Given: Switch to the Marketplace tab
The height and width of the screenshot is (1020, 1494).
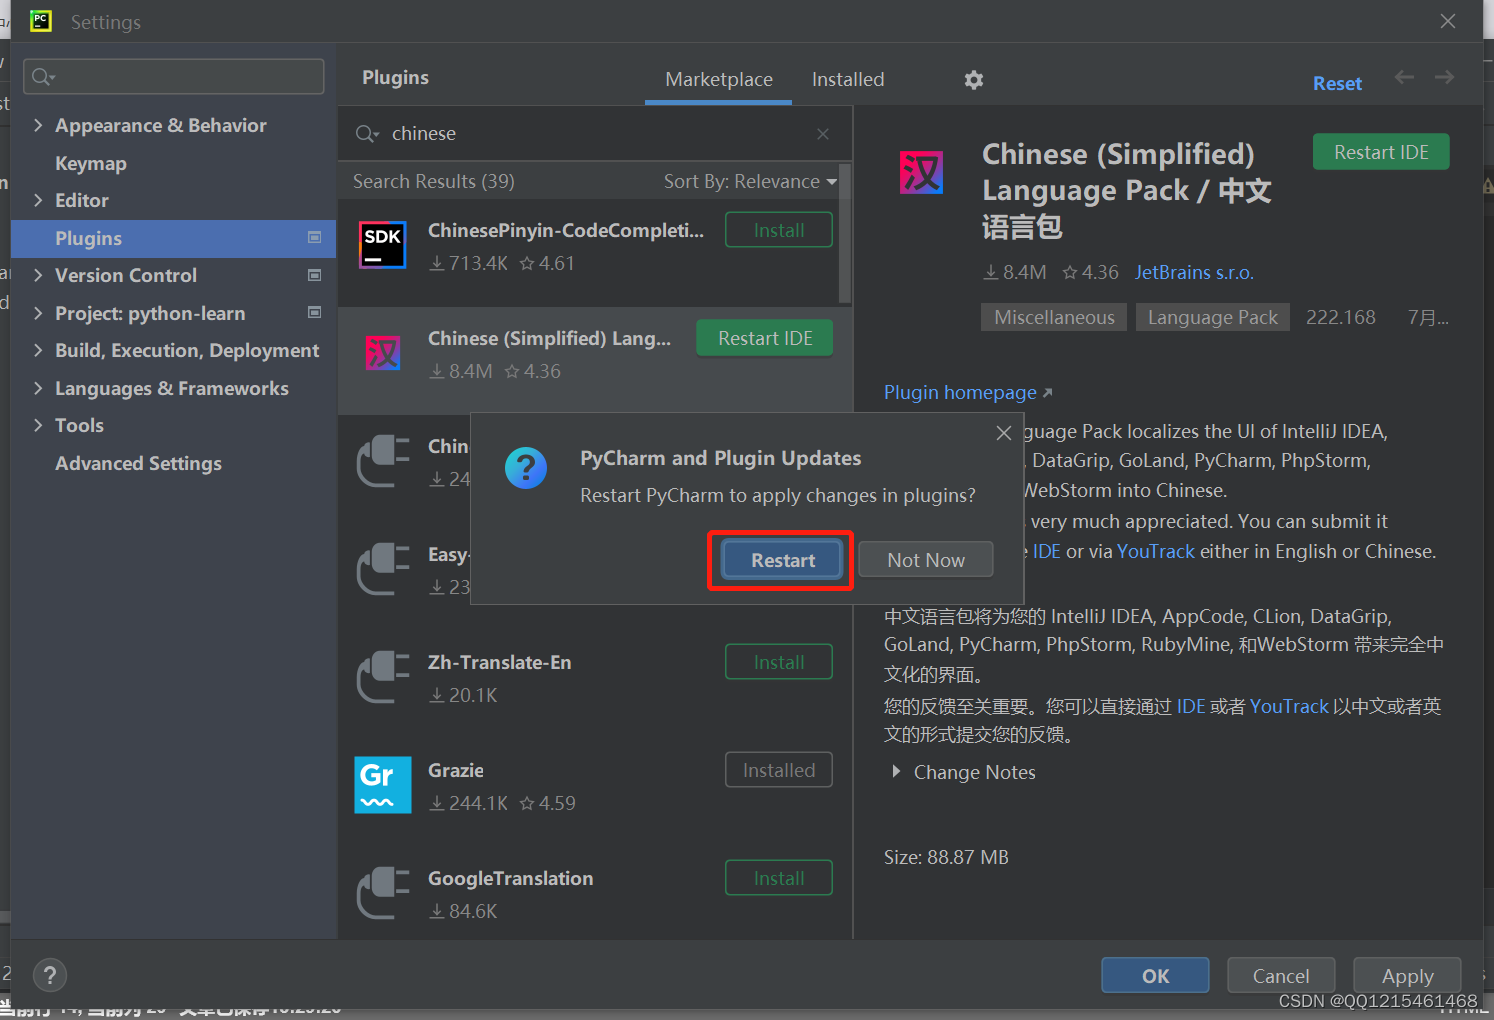Looking at the screenshot, I should click(719, 79).
